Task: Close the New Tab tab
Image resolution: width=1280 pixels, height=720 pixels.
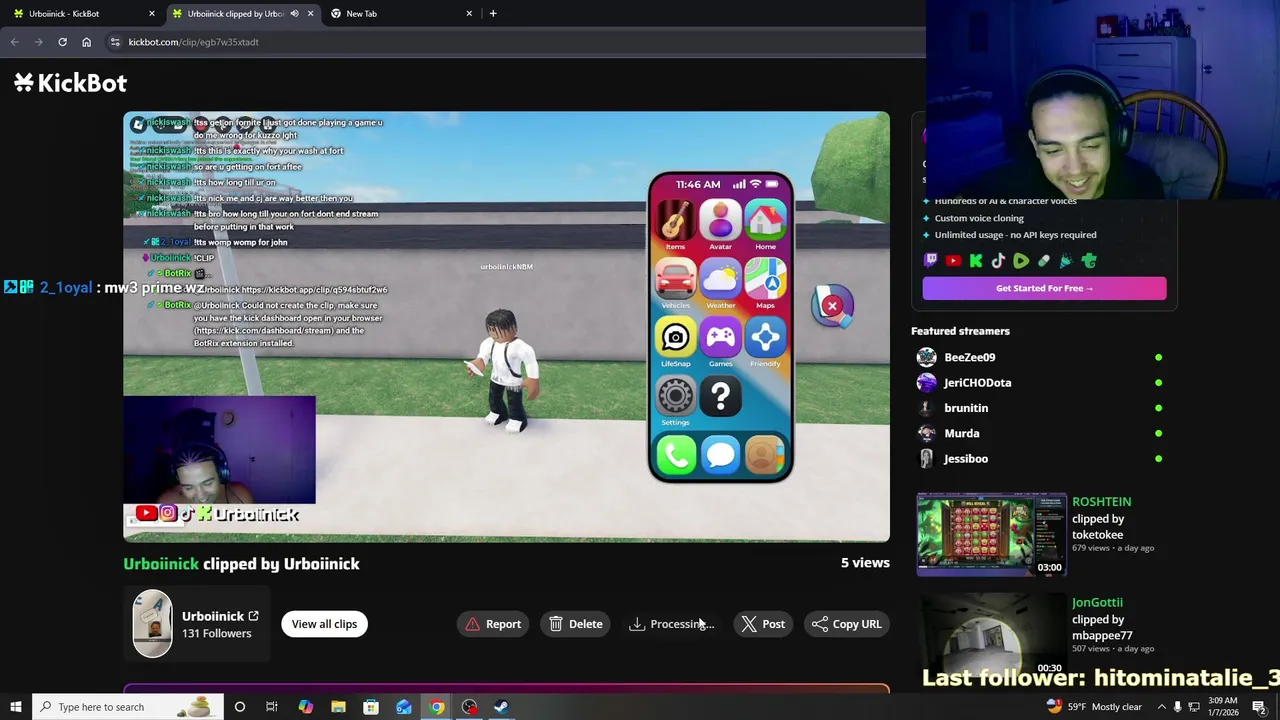Action: (469, 13)
